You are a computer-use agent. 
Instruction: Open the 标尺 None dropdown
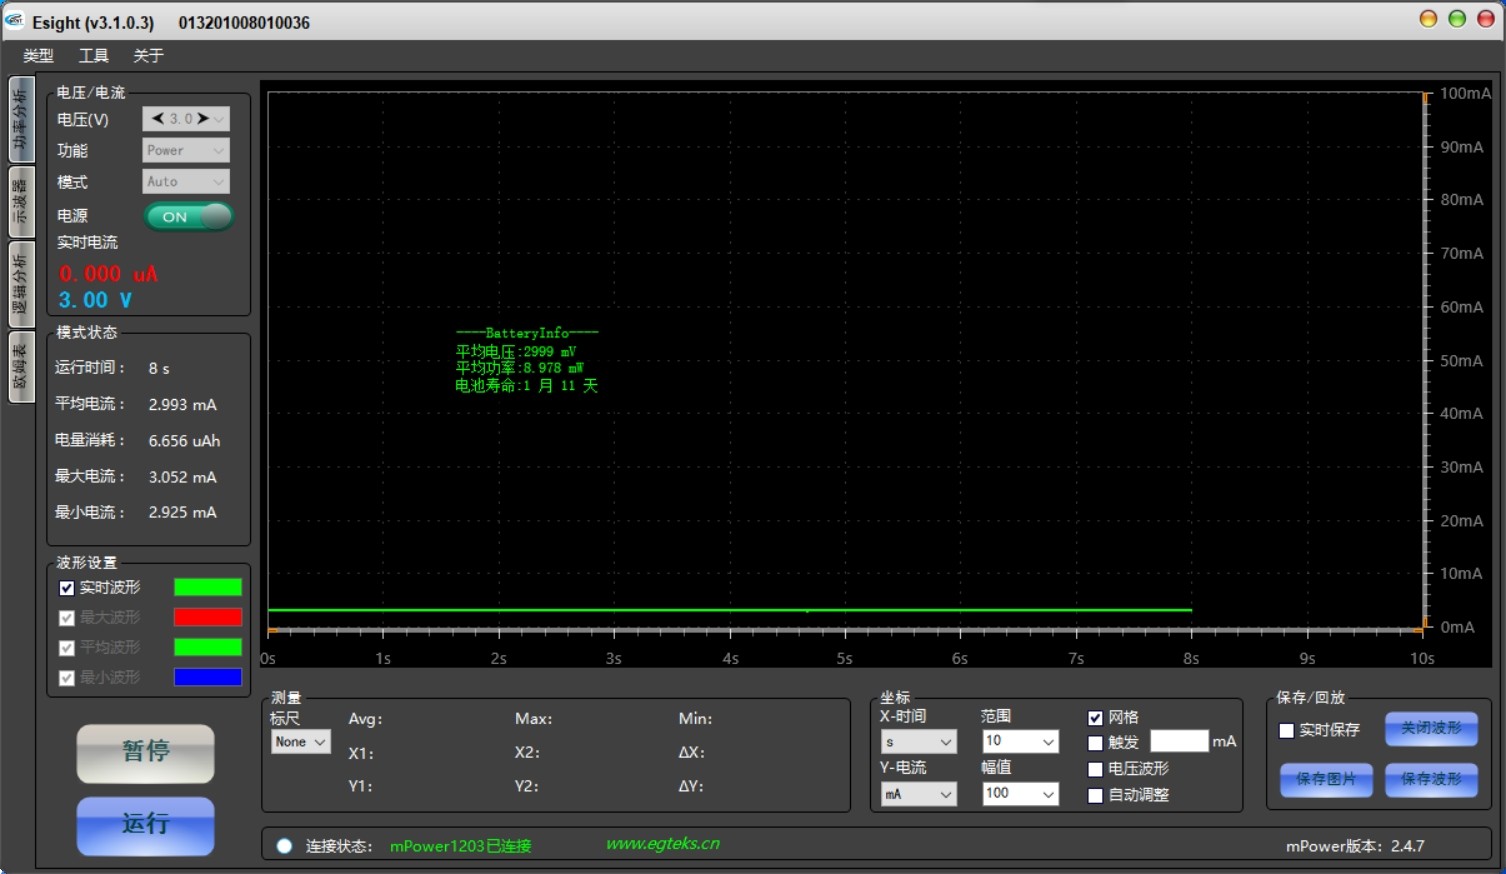pos(300,742)
